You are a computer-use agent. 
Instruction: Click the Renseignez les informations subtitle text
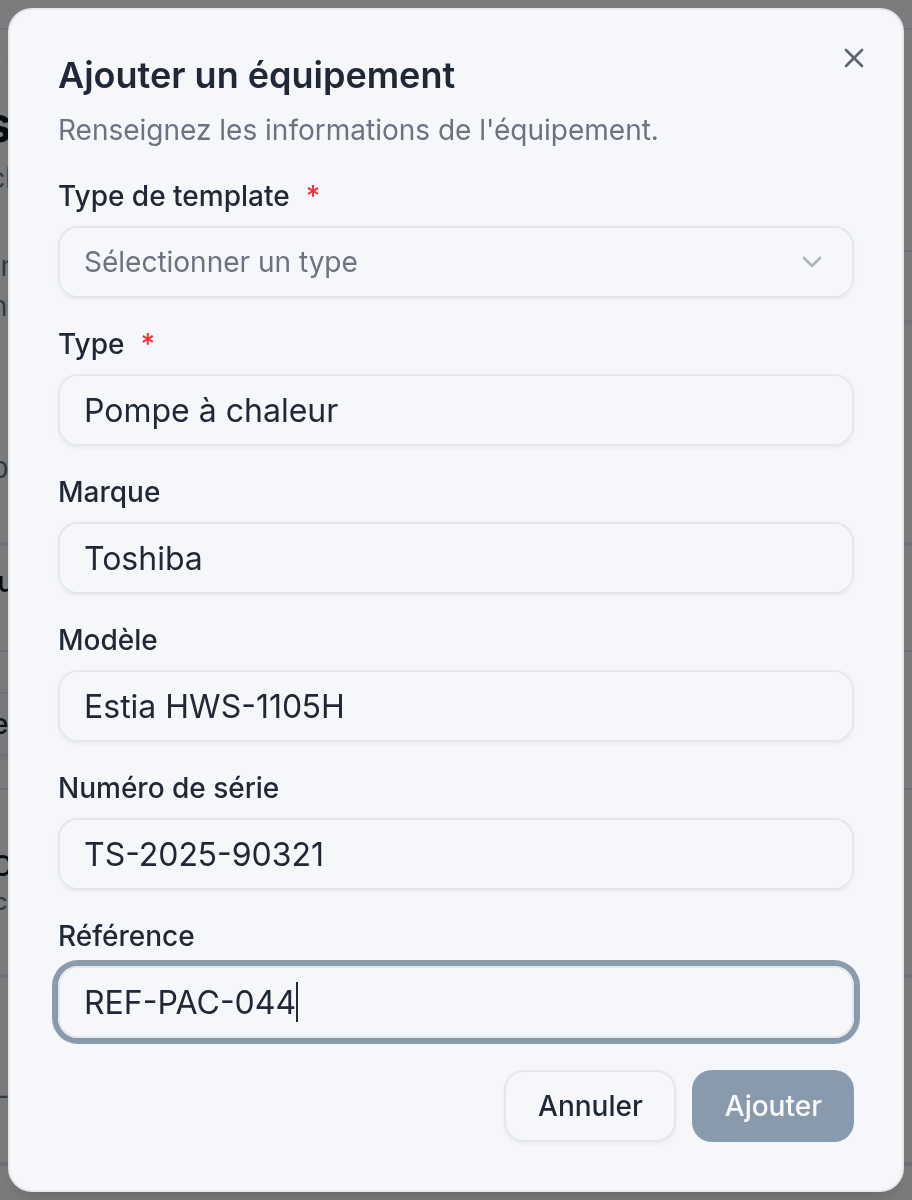tap(358, 131)
